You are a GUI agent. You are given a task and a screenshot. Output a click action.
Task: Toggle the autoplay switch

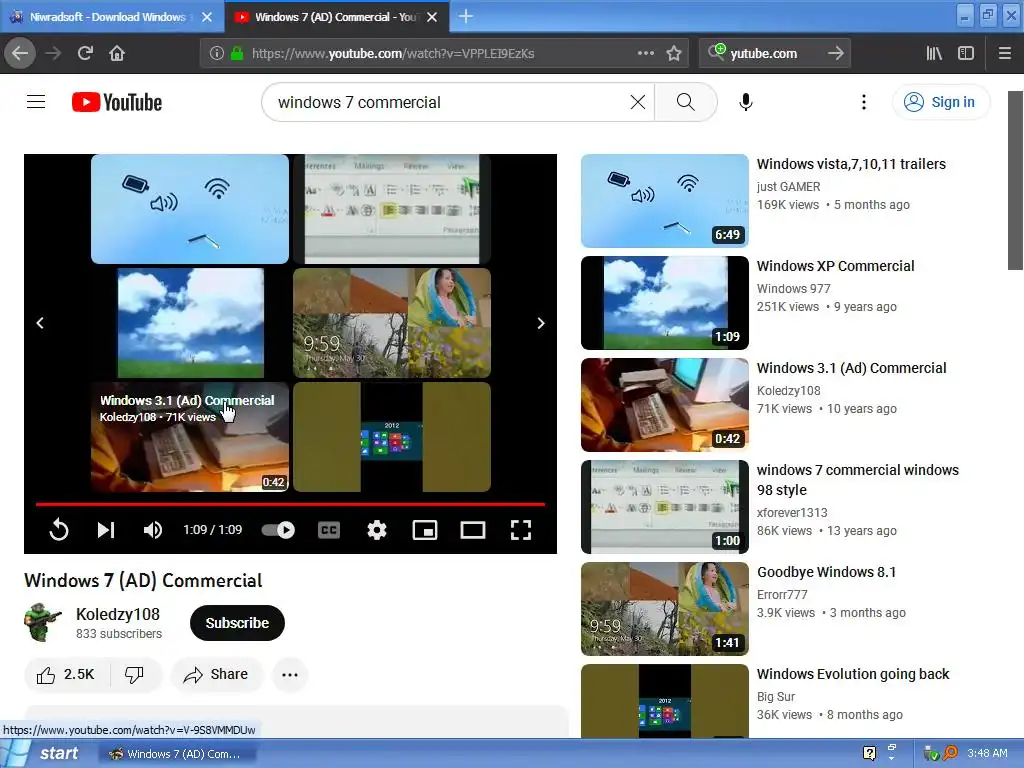tap(278, 530)
